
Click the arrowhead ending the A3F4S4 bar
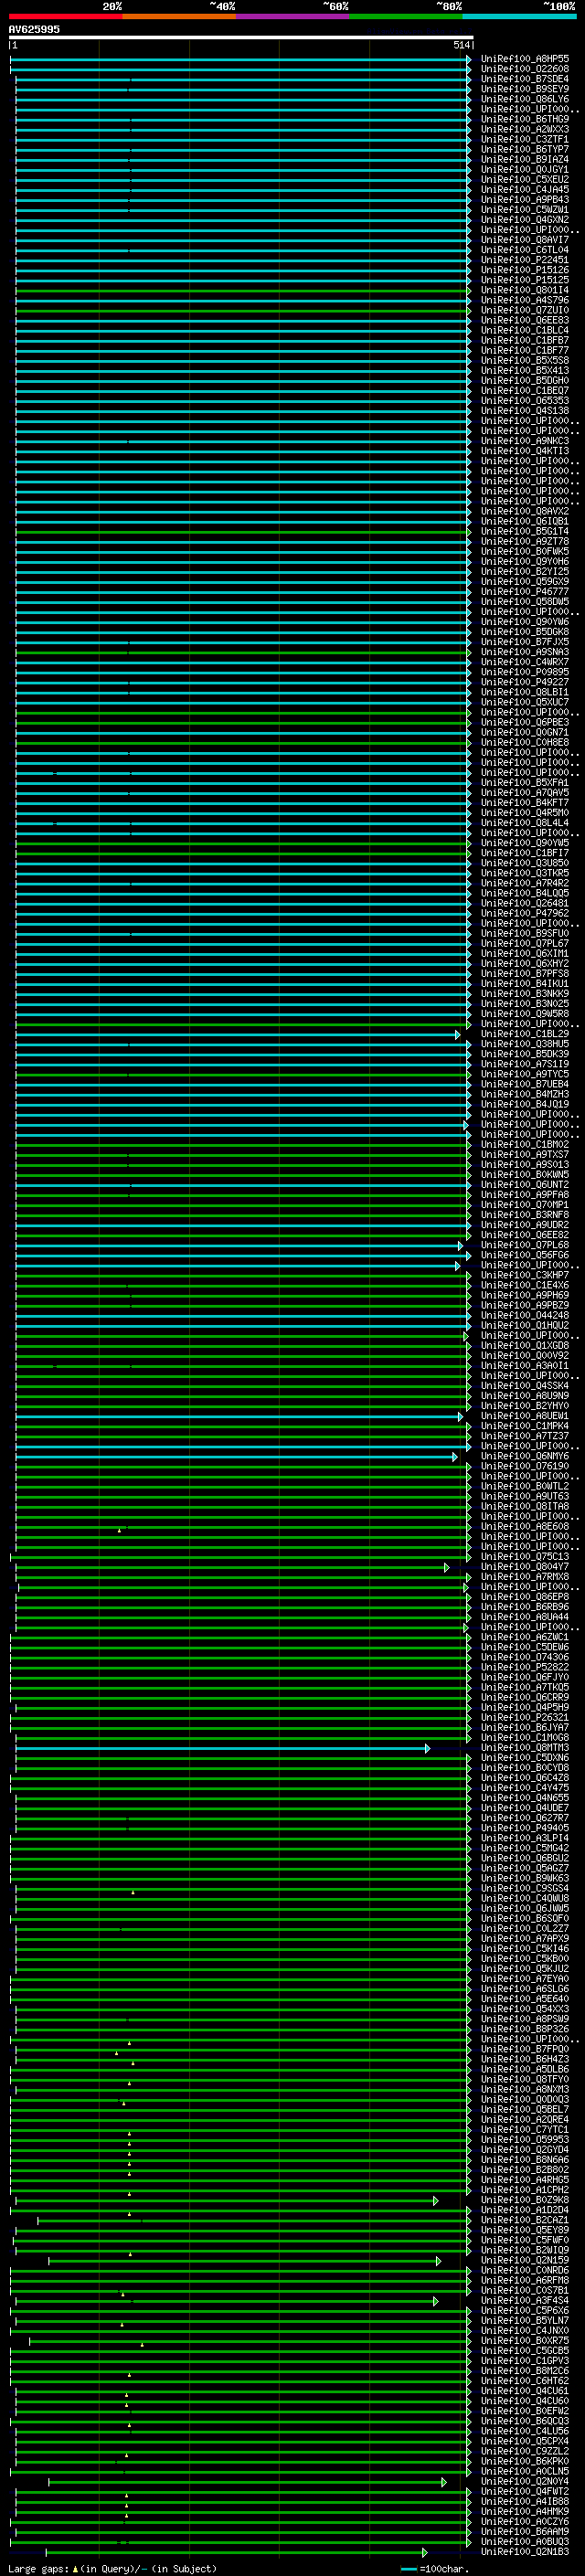pyautogui.click(x=436, y=2301)
